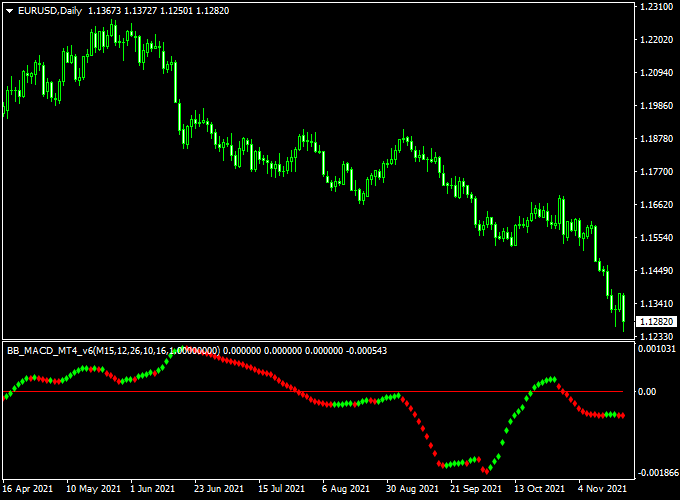
Task: Select the 1.13410 price axis label
Action: click(x=657, y=304)
